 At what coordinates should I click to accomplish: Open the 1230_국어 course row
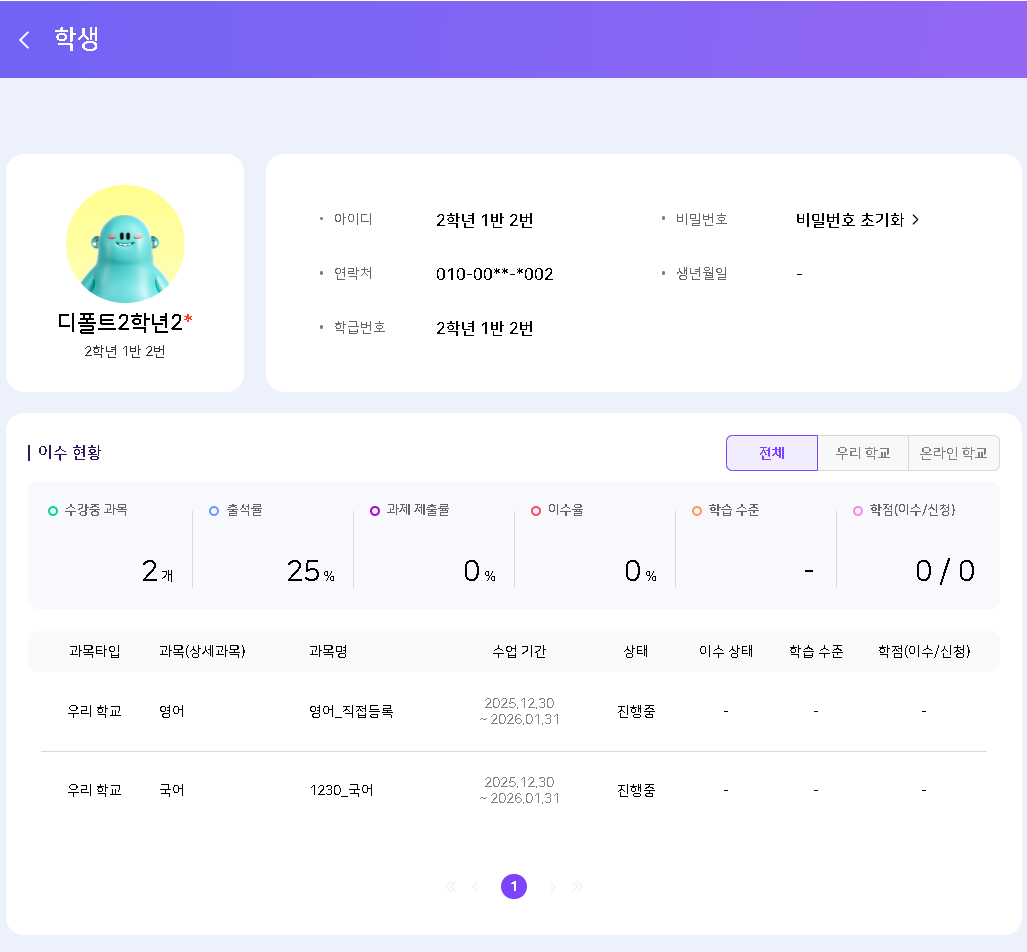(341, 790)
